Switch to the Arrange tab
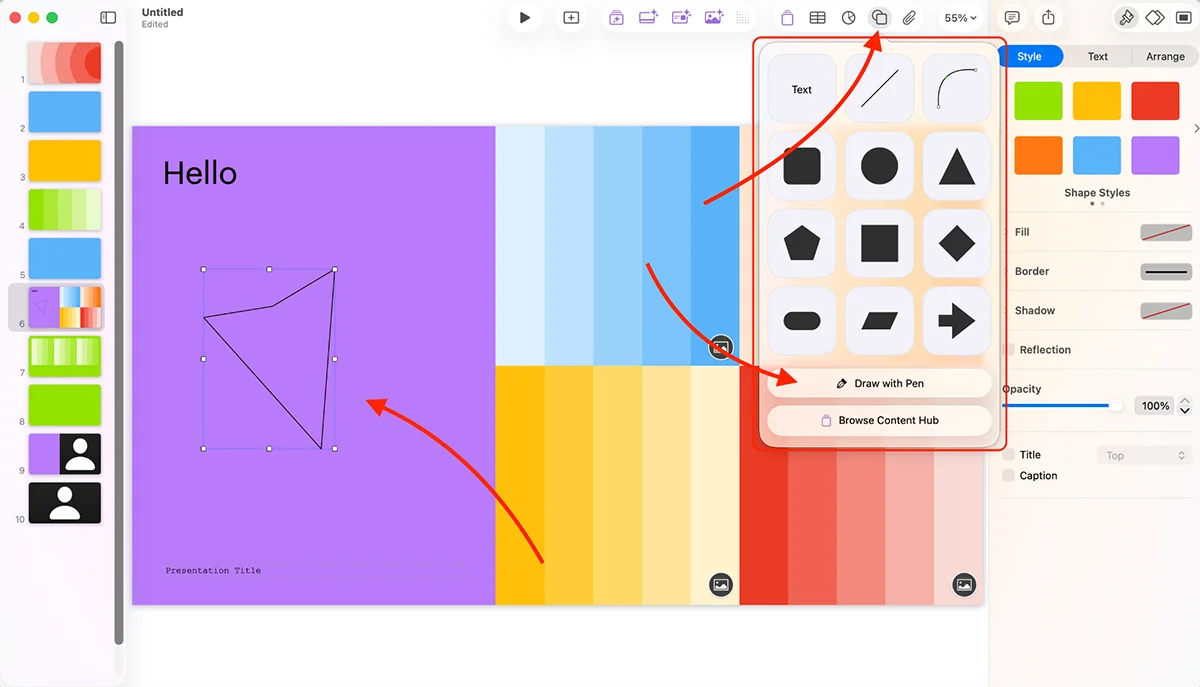This screenshot has height=687, width=1200. click(x=1165, y=56)
